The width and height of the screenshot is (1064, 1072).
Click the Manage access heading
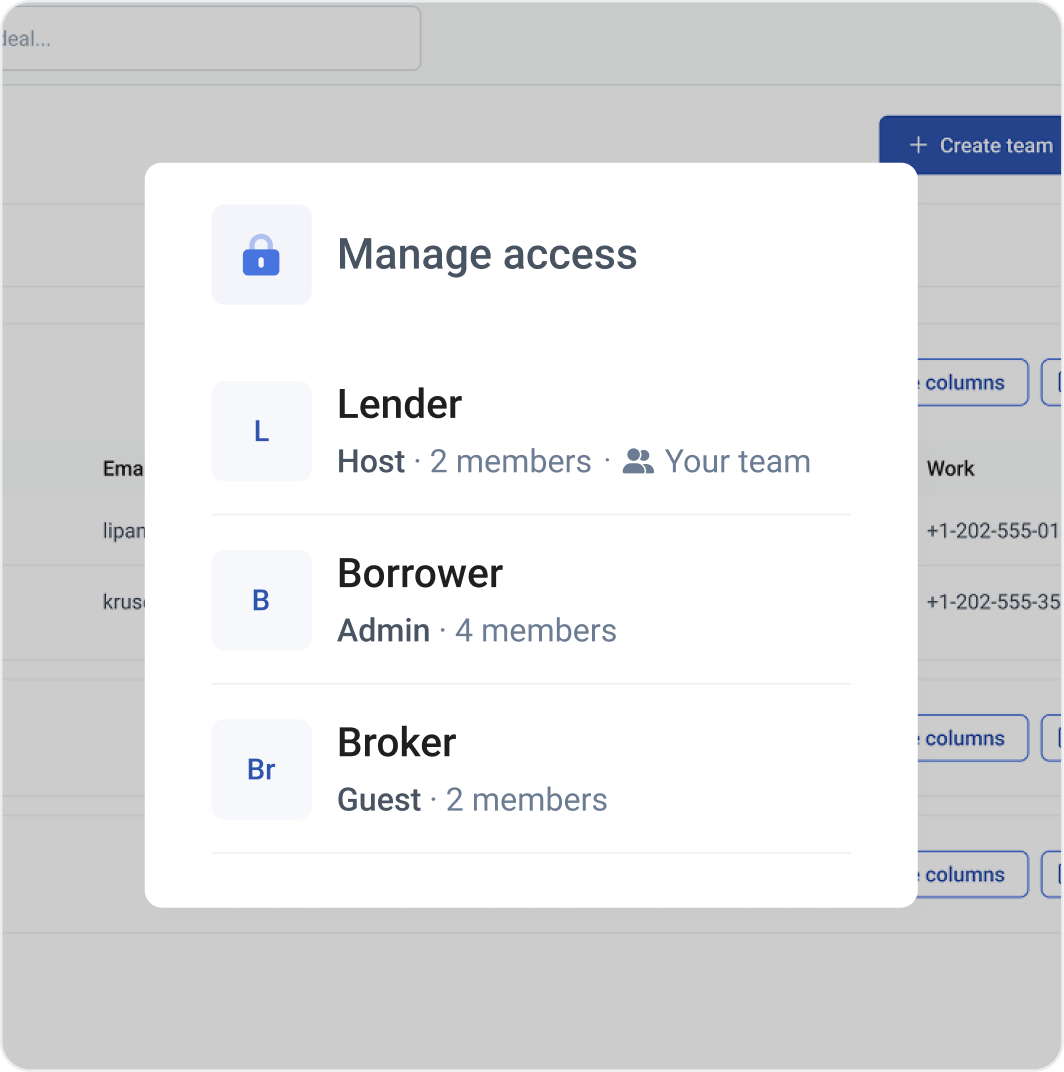tap(487, 254)
